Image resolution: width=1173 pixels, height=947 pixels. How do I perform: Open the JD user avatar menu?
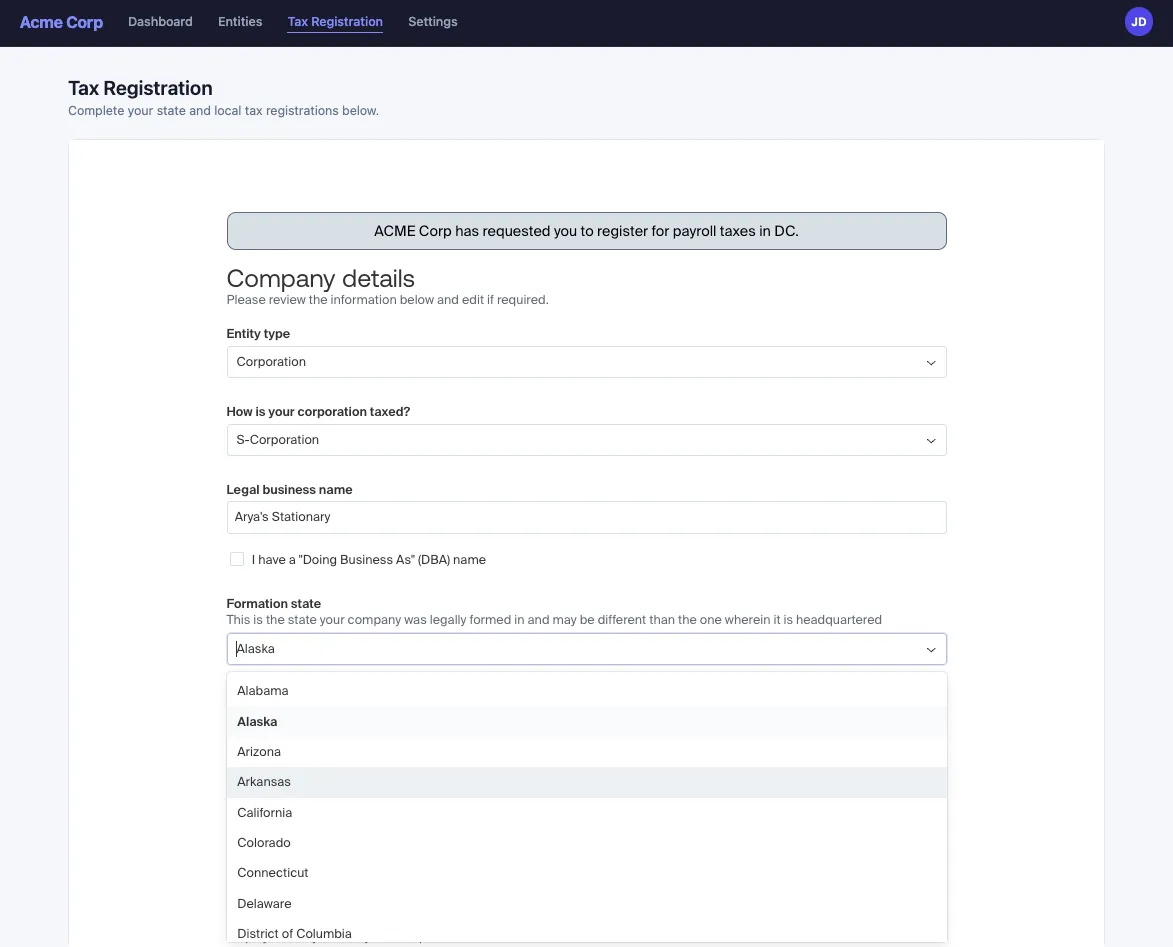(x=1138, y=22)
